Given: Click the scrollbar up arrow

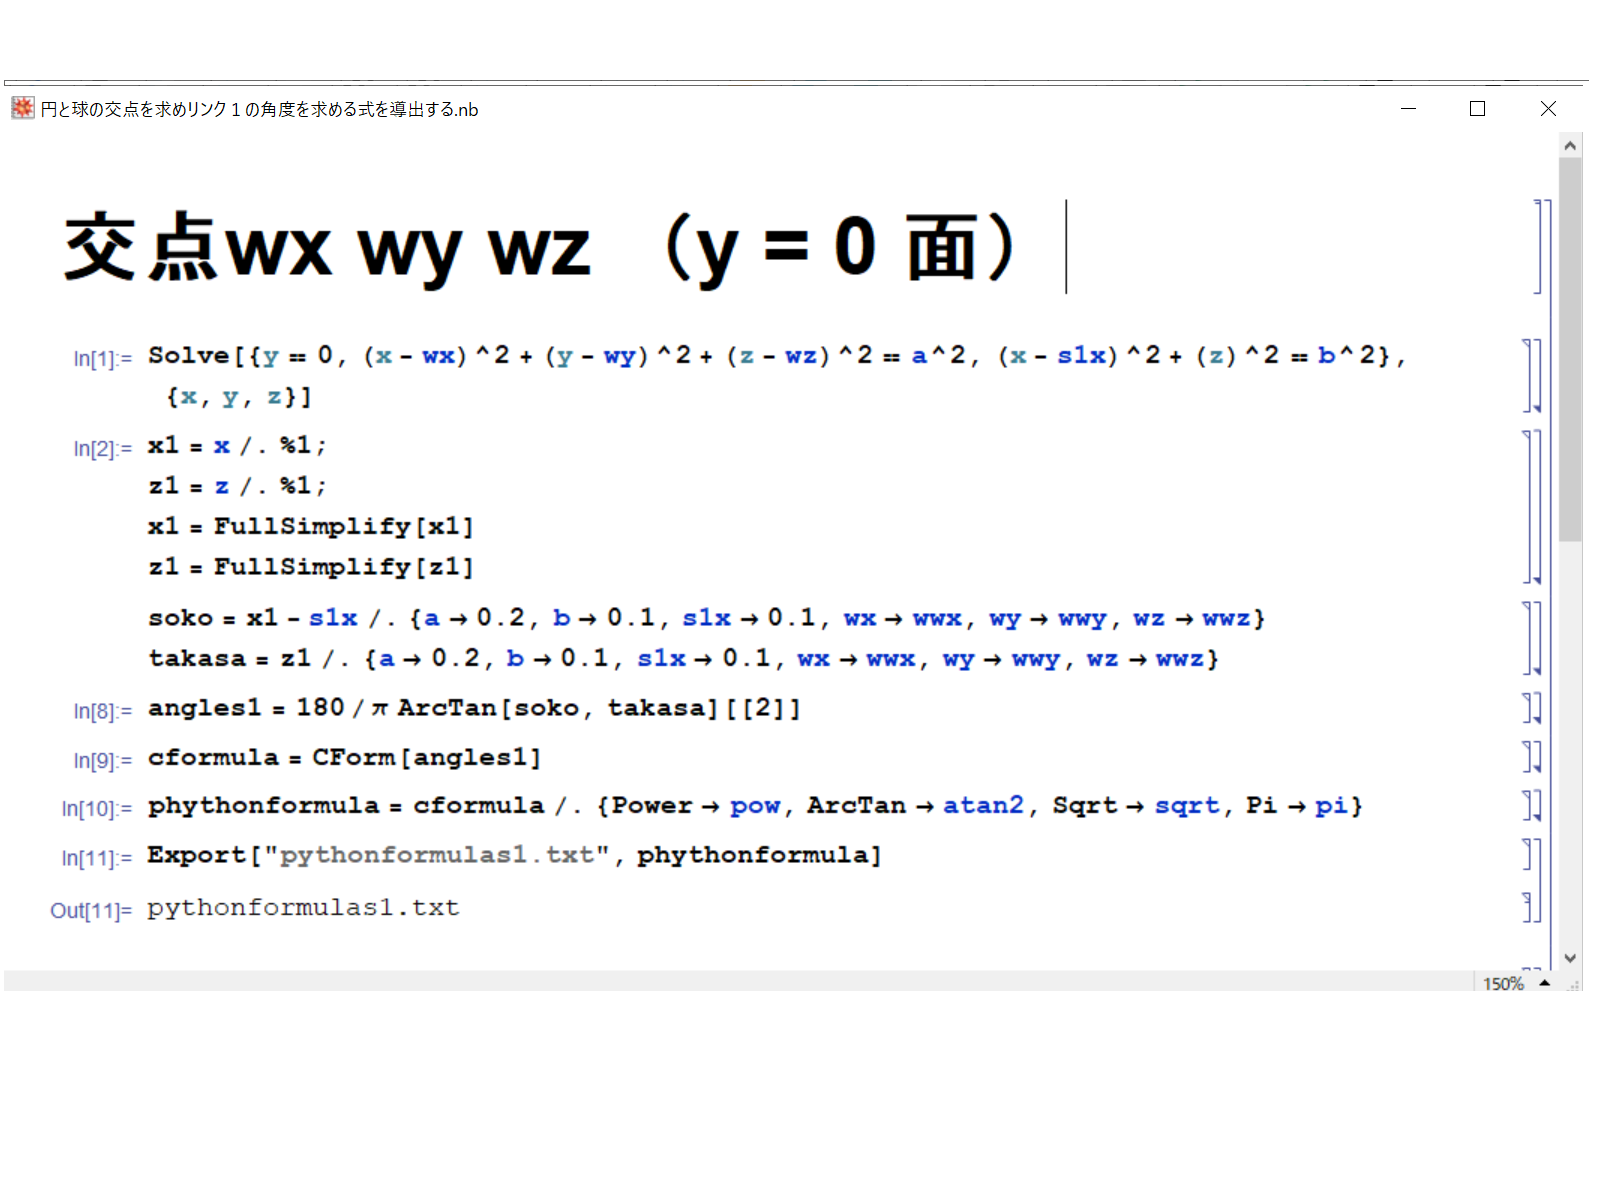Looking at the screenshot, I should [1570, 146].
